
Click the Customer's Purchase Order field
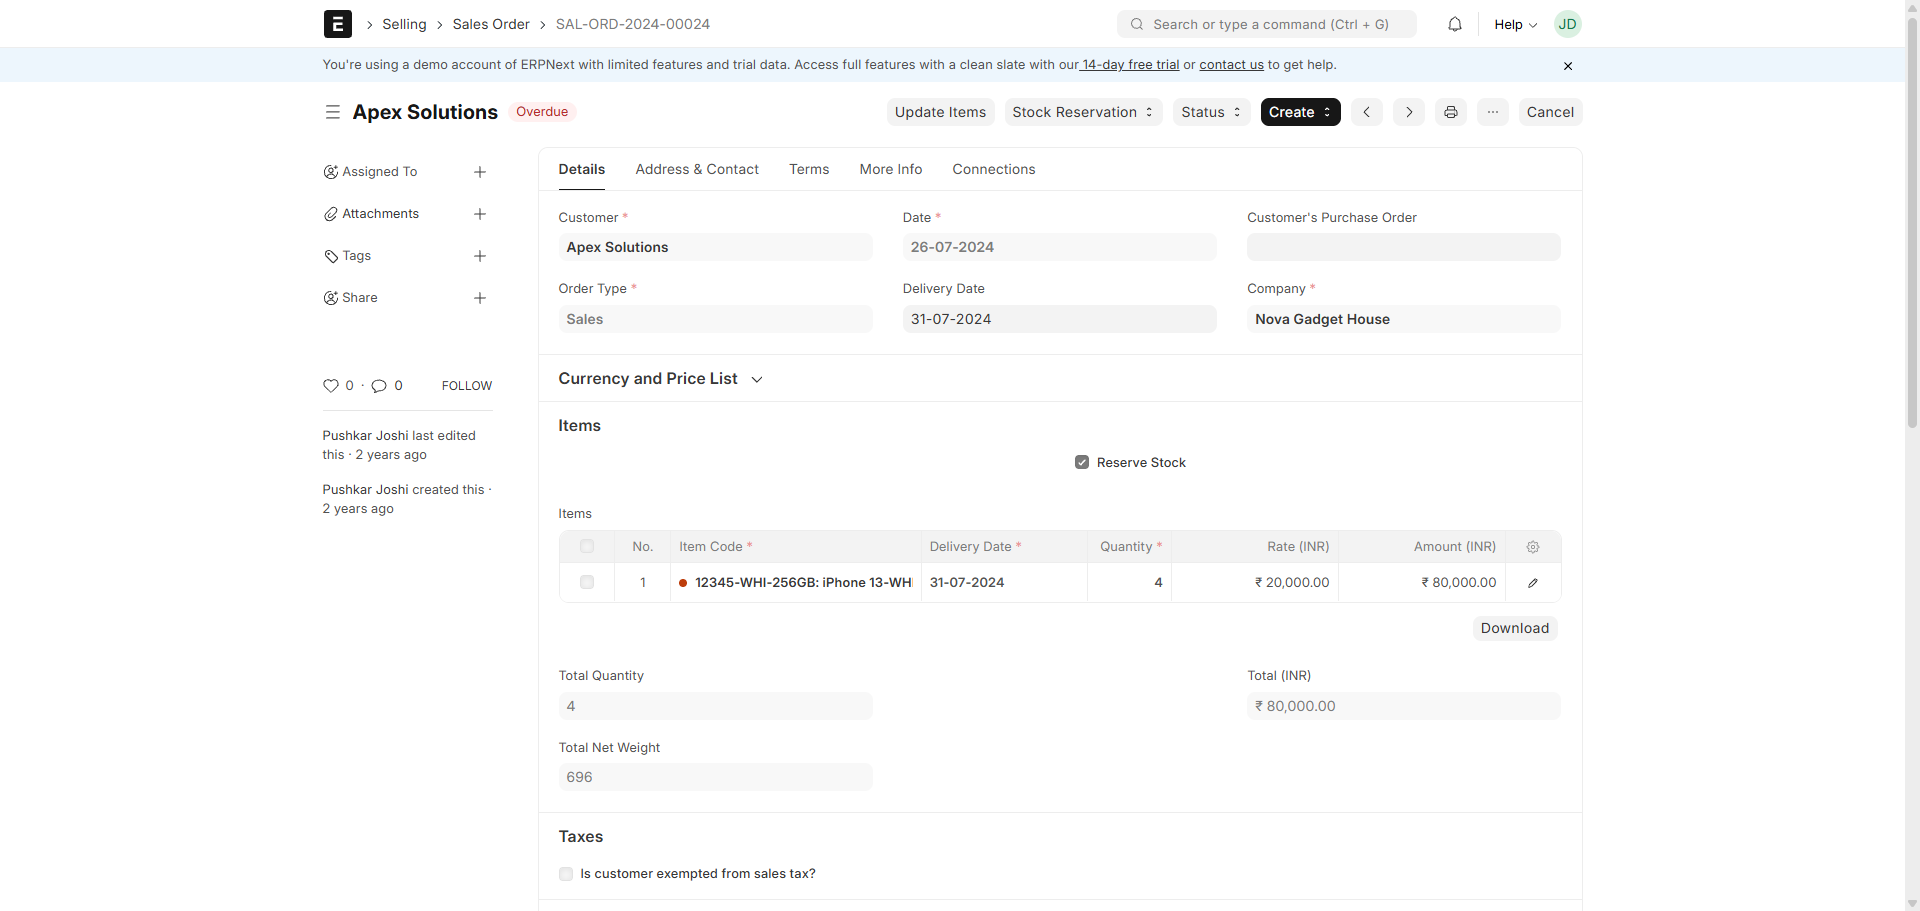click(1403, 247)
